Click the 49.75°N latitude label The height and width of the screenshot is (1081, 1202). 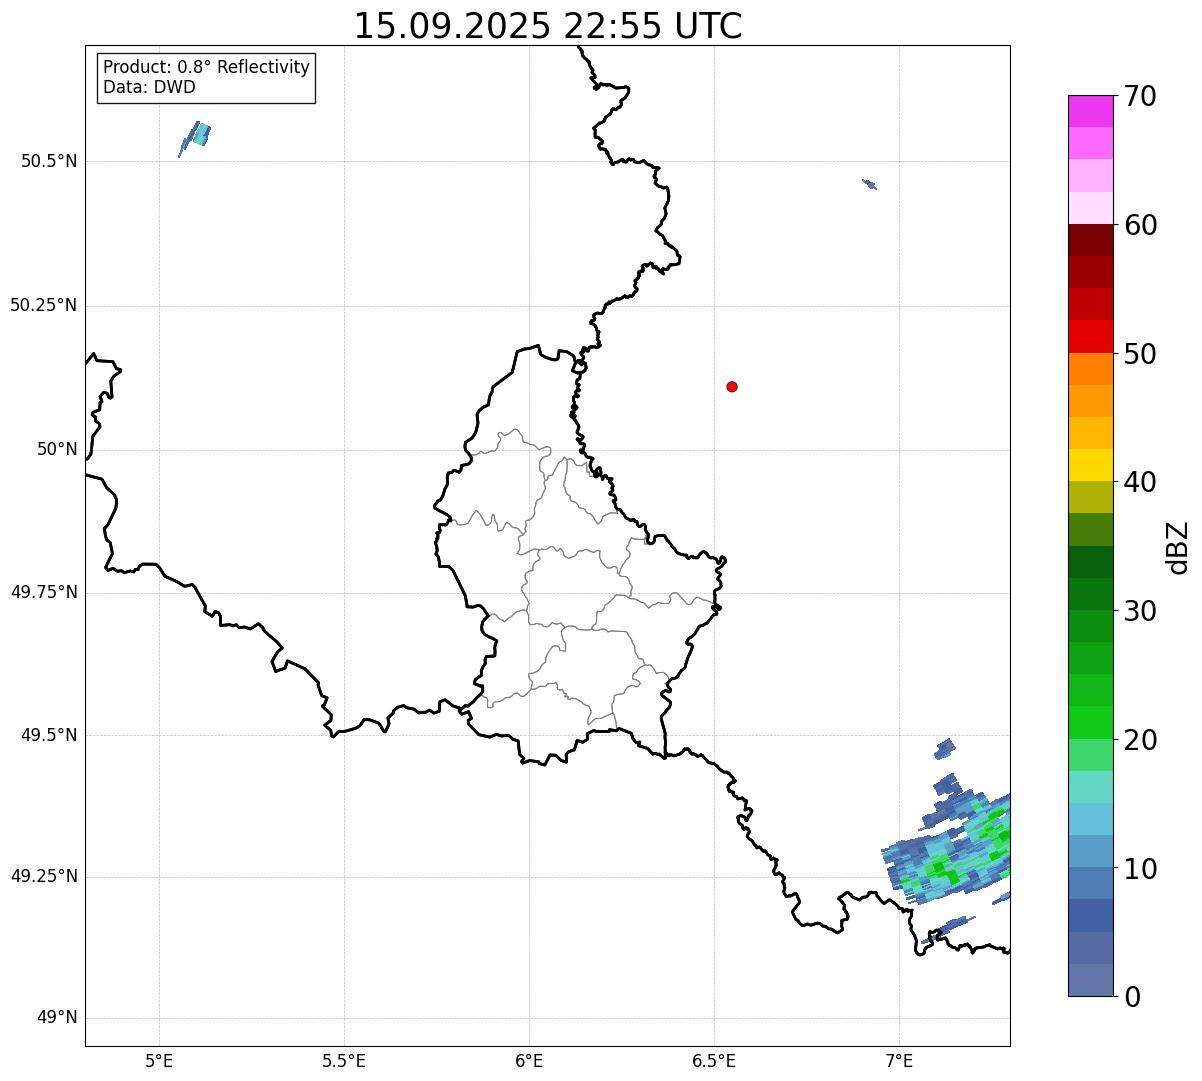43,592
